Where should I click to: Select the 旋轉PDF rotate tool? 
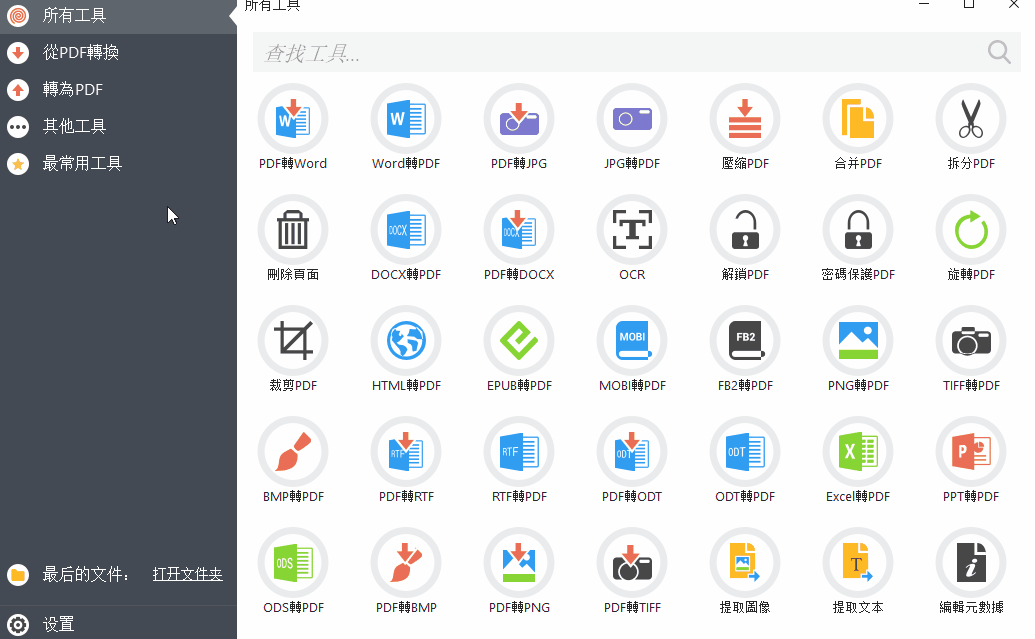point(971,231)
